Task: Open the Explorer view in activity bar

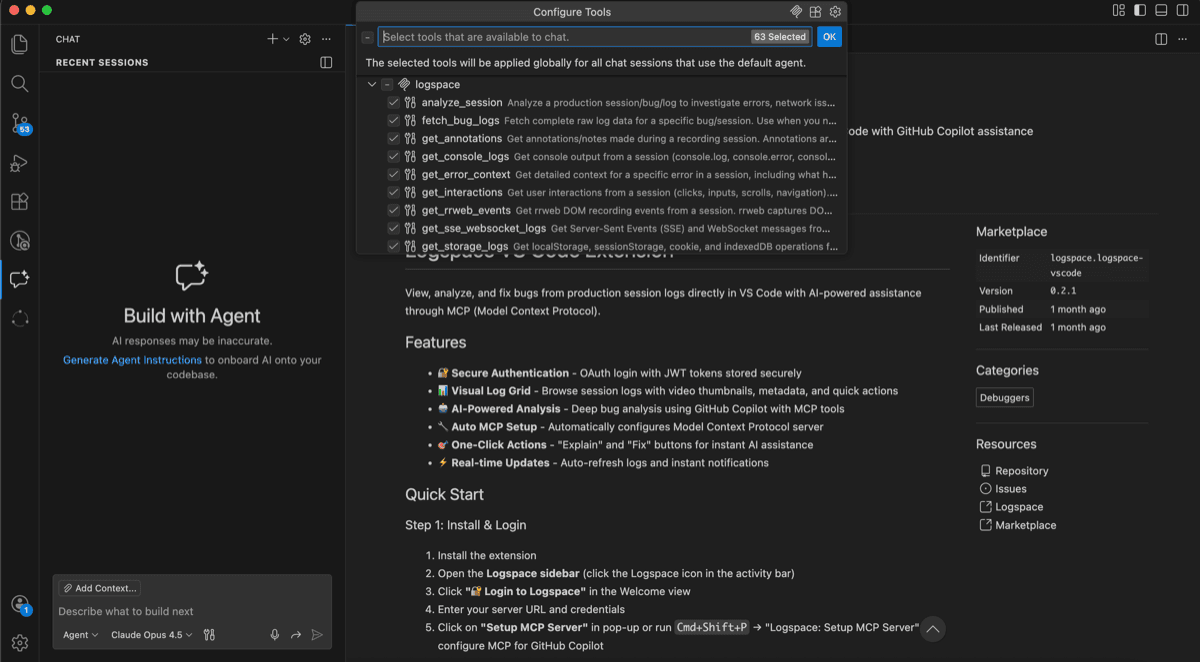Action: pos(19,44)
